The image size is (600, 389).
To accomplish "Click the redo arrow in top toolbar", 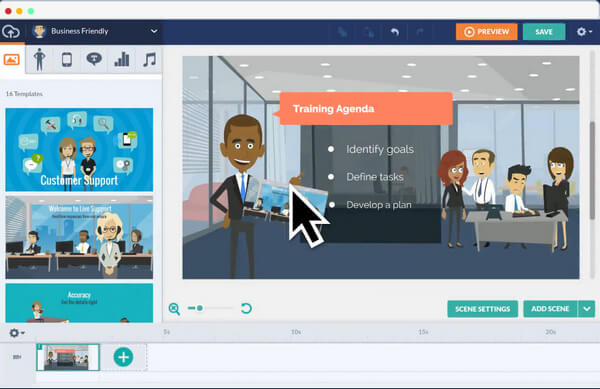I will tap(420, 32).
